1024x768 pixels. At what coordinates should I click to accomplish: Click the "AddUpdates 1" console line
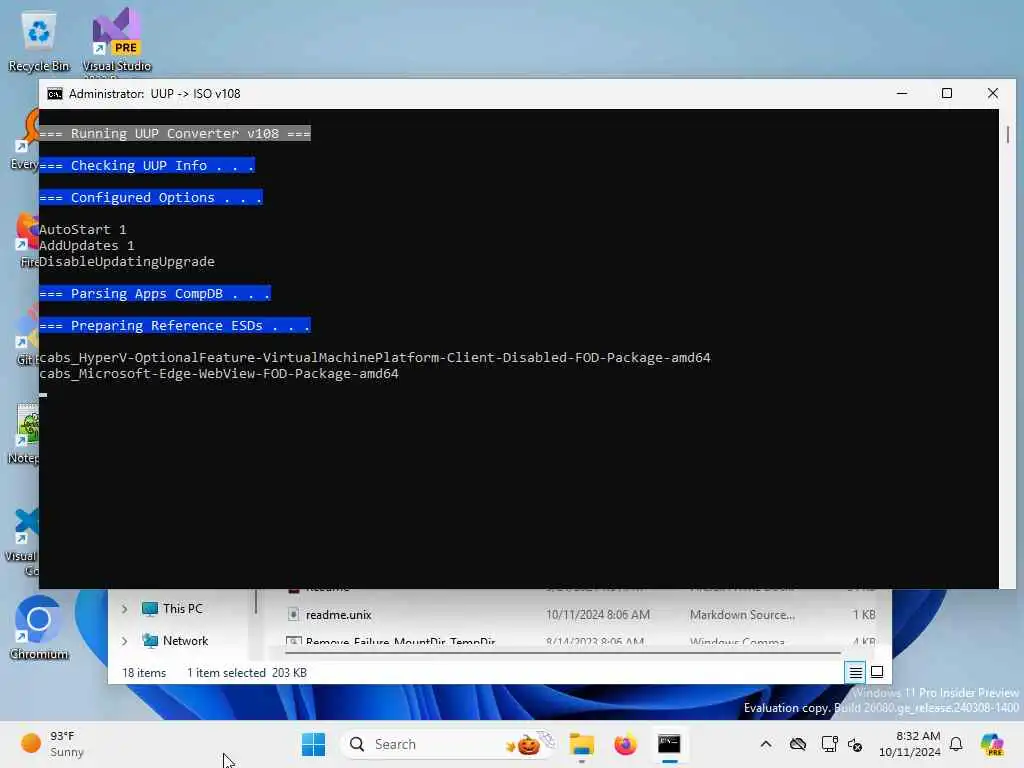[86, 246]
